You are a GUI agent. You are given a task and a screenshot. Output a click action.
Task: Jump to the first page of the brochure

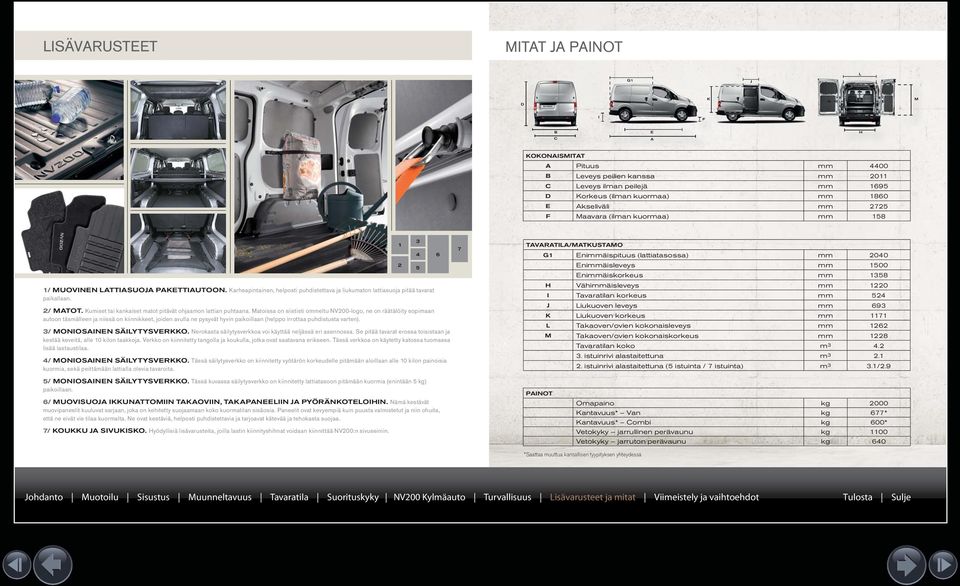[17, 565]
